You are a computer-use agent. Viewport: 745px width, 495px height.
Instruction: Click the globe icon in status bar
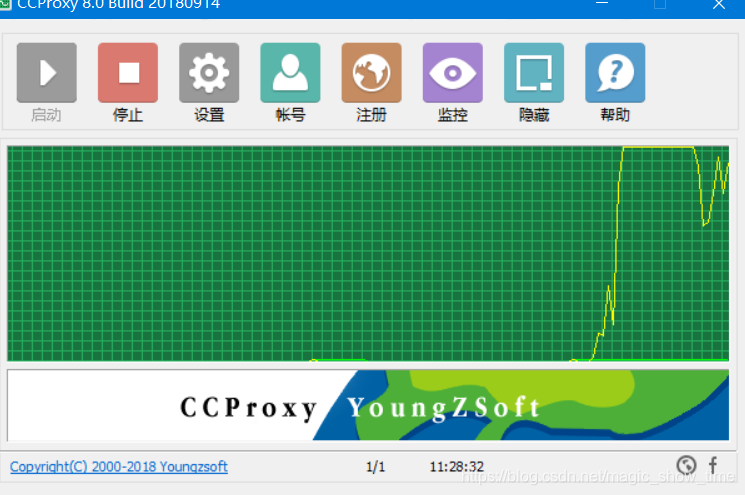click(x=687, y=465)
